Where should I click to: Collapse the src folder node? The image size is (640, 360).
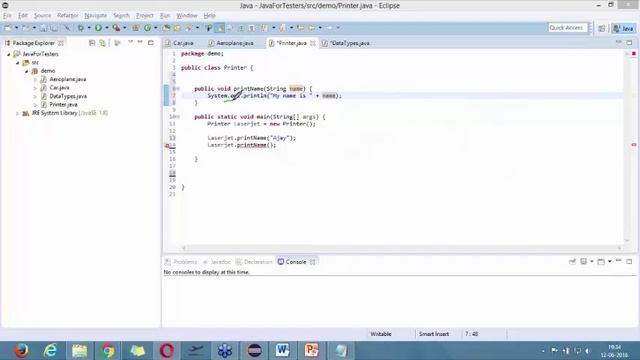[18, 62]
